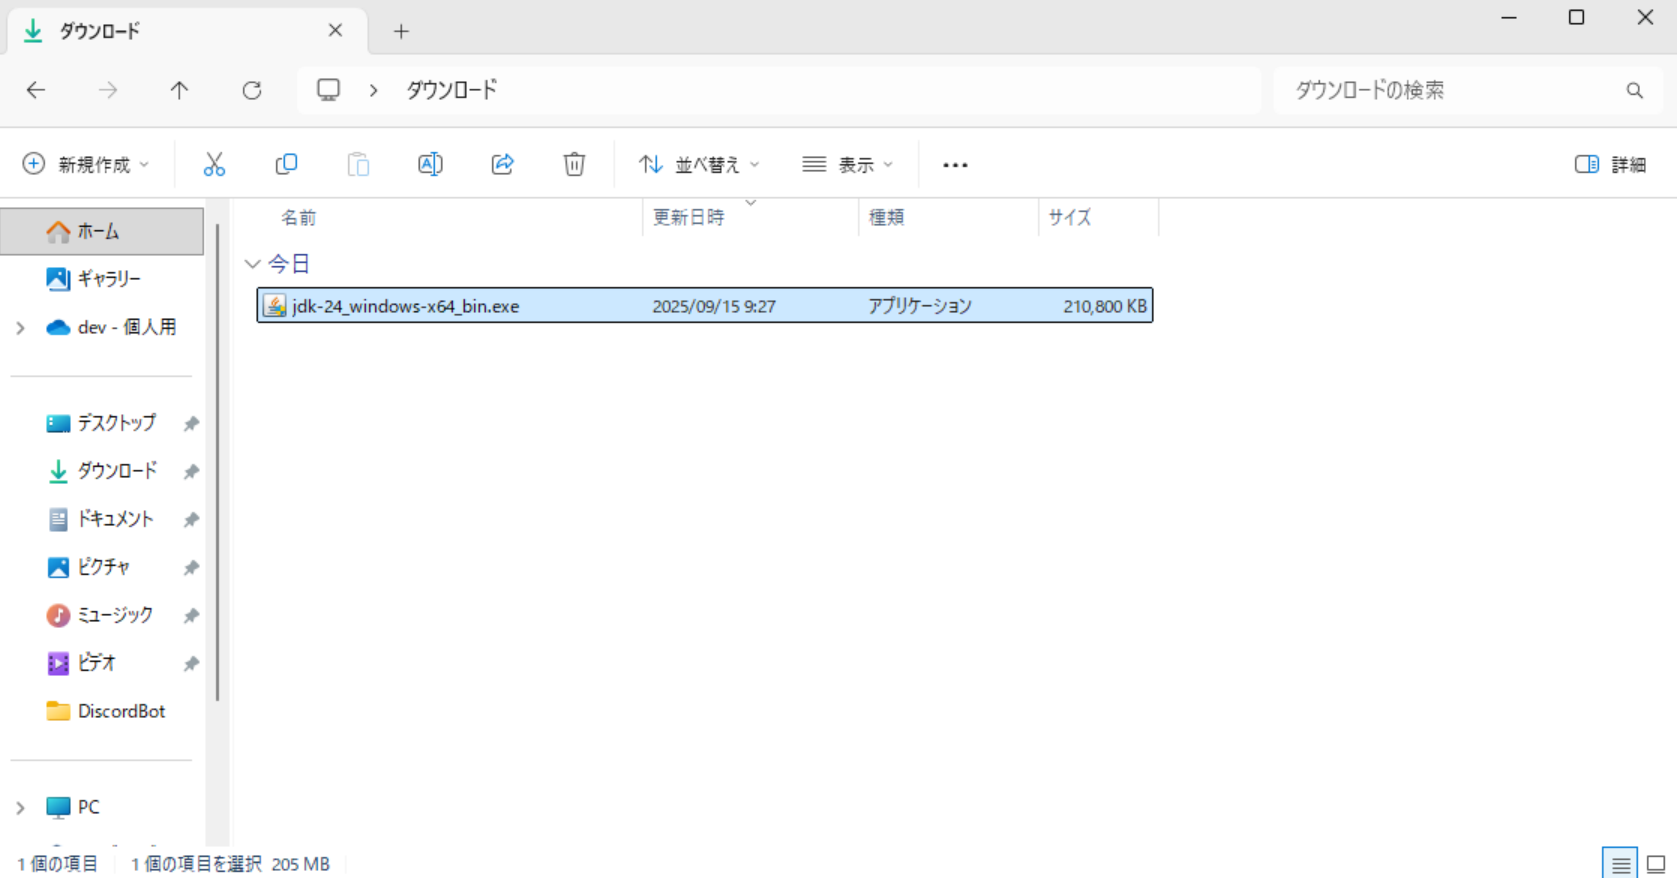Image resolution: width=1677 pixels, height=878 pixels.
Task: Switch to large thumbnails view in status bar
Action: pyautogui.click(x=1656, y=864)
